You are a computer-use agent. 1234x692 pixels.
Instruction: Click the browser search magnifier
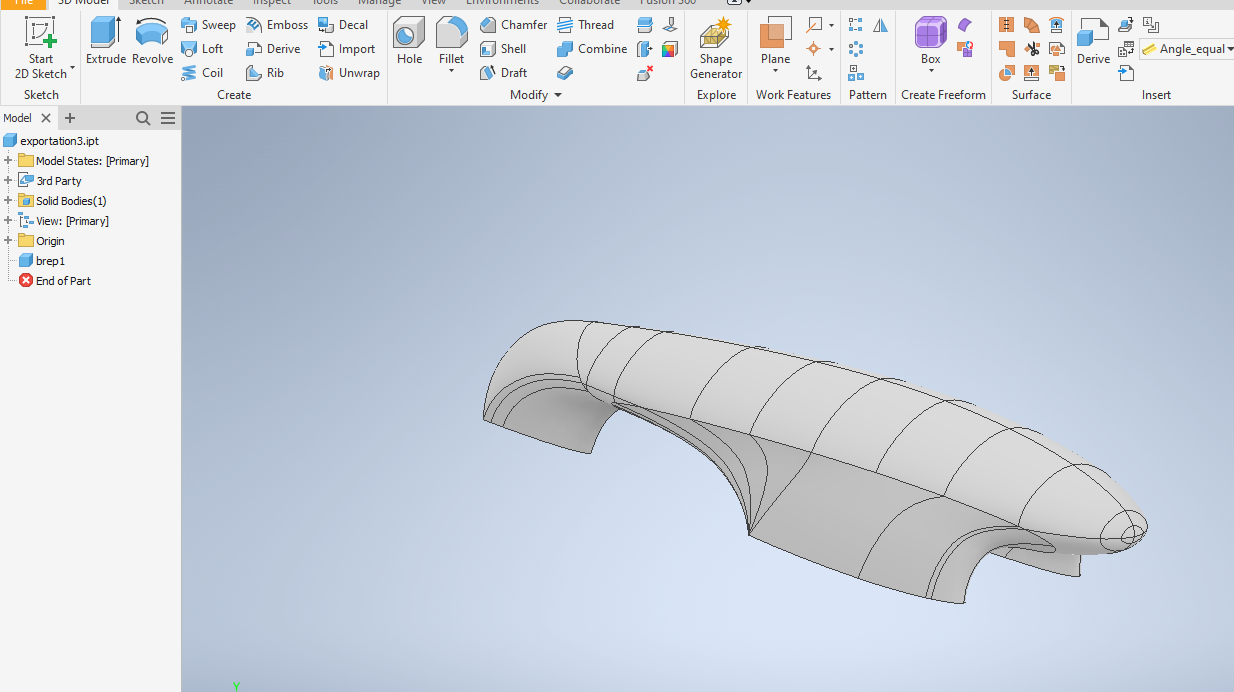click(x=142, y=117)
